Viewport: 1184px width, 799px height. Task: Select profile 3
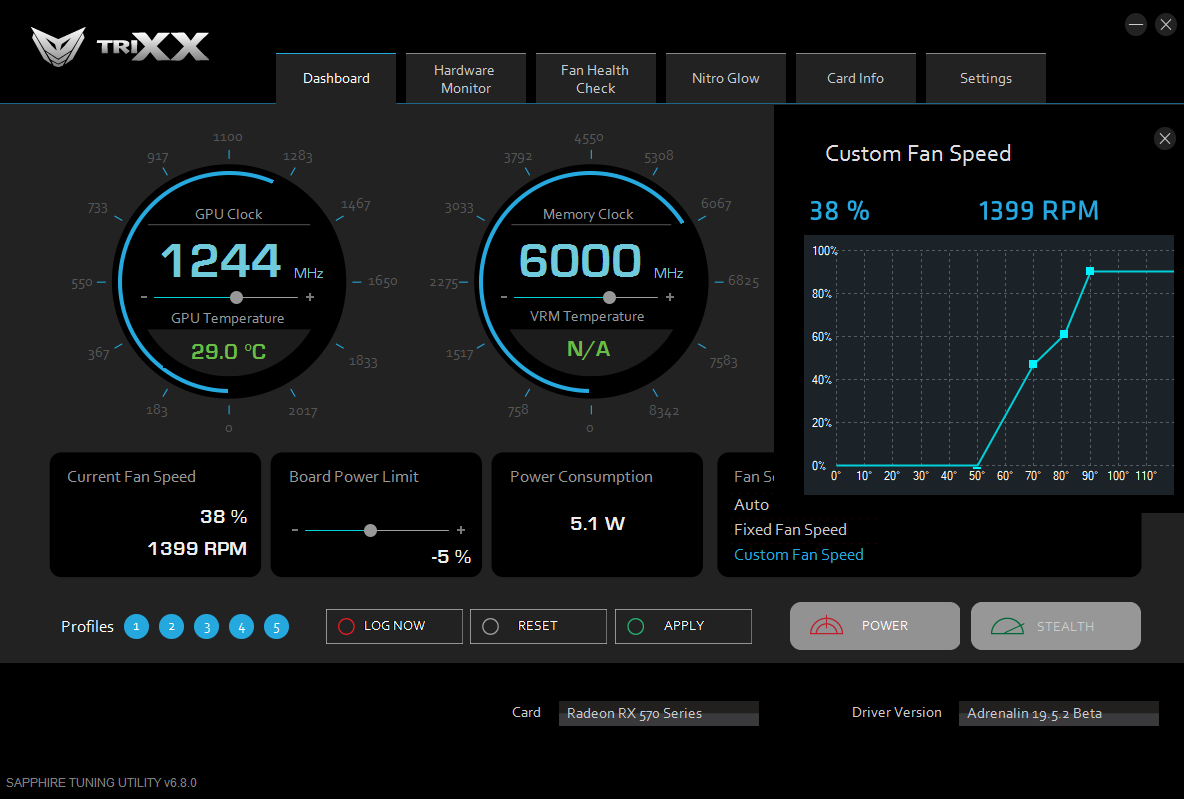point(207,626)
